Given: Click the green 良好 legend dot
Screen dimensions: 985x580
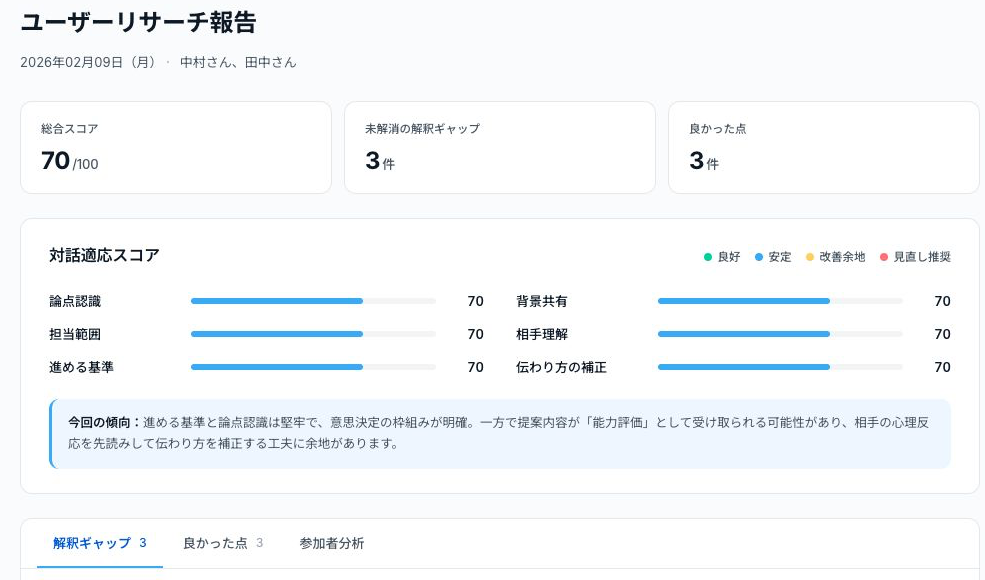Looking at the screenshot, I should click(708, 257).
